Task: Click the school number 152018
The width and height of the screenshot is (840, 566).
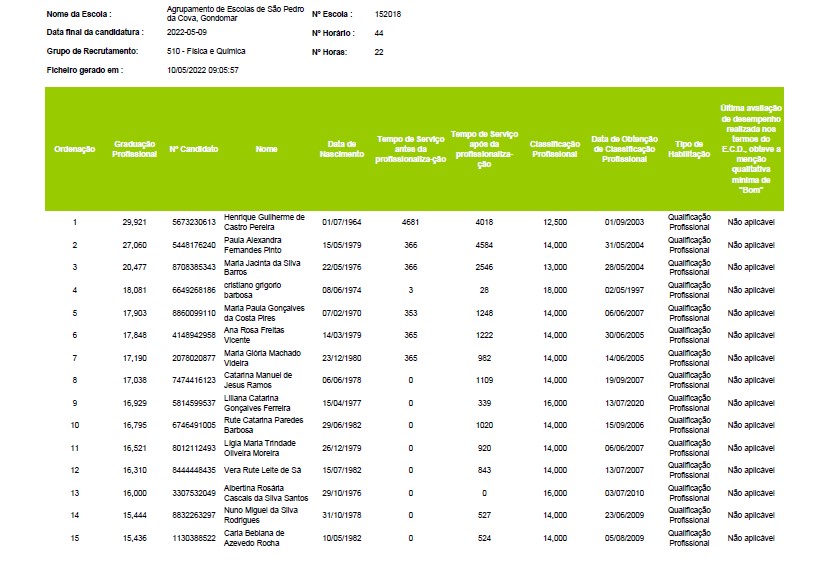Action: [388, 15]
